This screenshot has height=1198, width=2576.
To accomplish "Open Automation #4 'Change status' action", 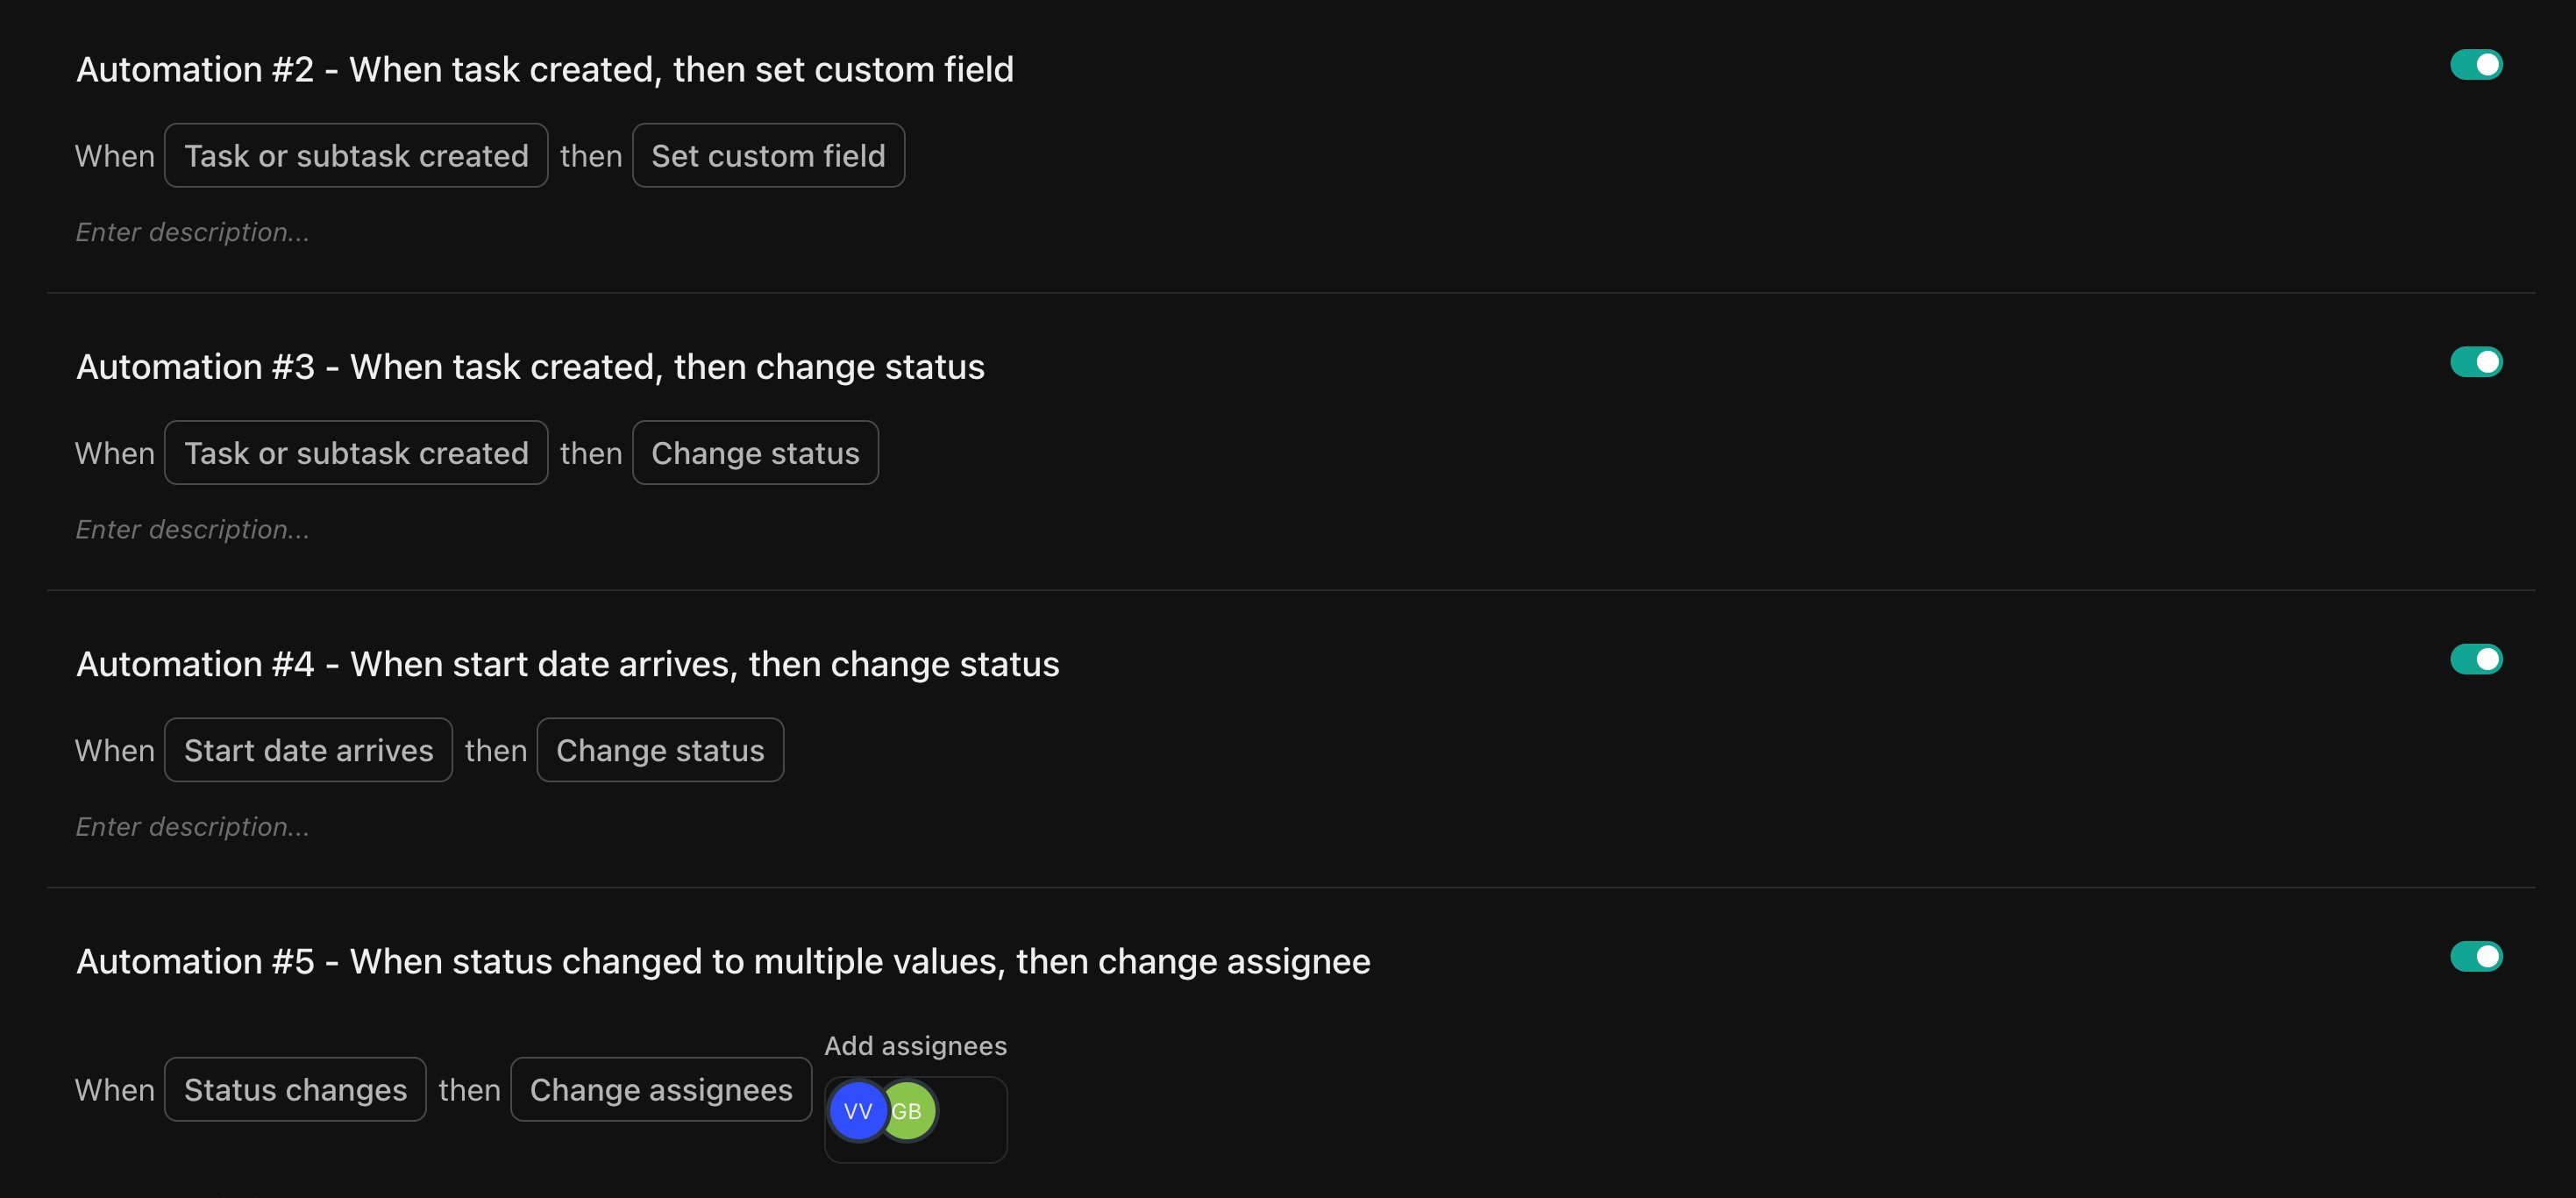I will click(660, 750).
